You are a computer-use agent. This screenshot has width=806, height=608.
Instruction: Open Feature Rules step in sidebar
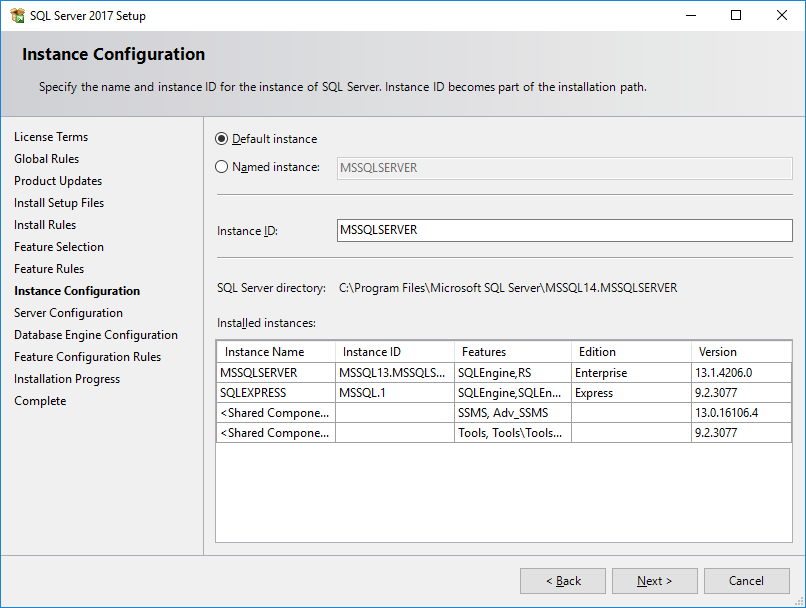pyautogui.click(x=49, y=269)
